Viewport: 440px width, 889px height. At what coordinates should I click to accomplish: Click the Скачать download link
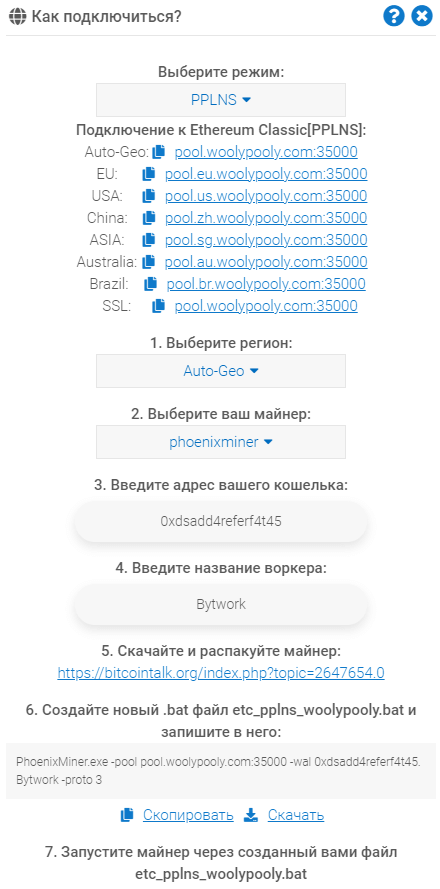295,815
